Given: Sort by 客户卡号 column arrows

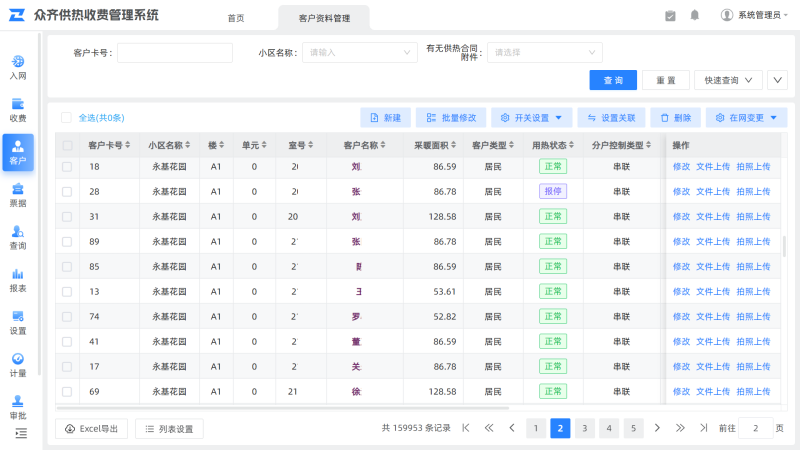Looking at the screenshot, I should [128, 145].
